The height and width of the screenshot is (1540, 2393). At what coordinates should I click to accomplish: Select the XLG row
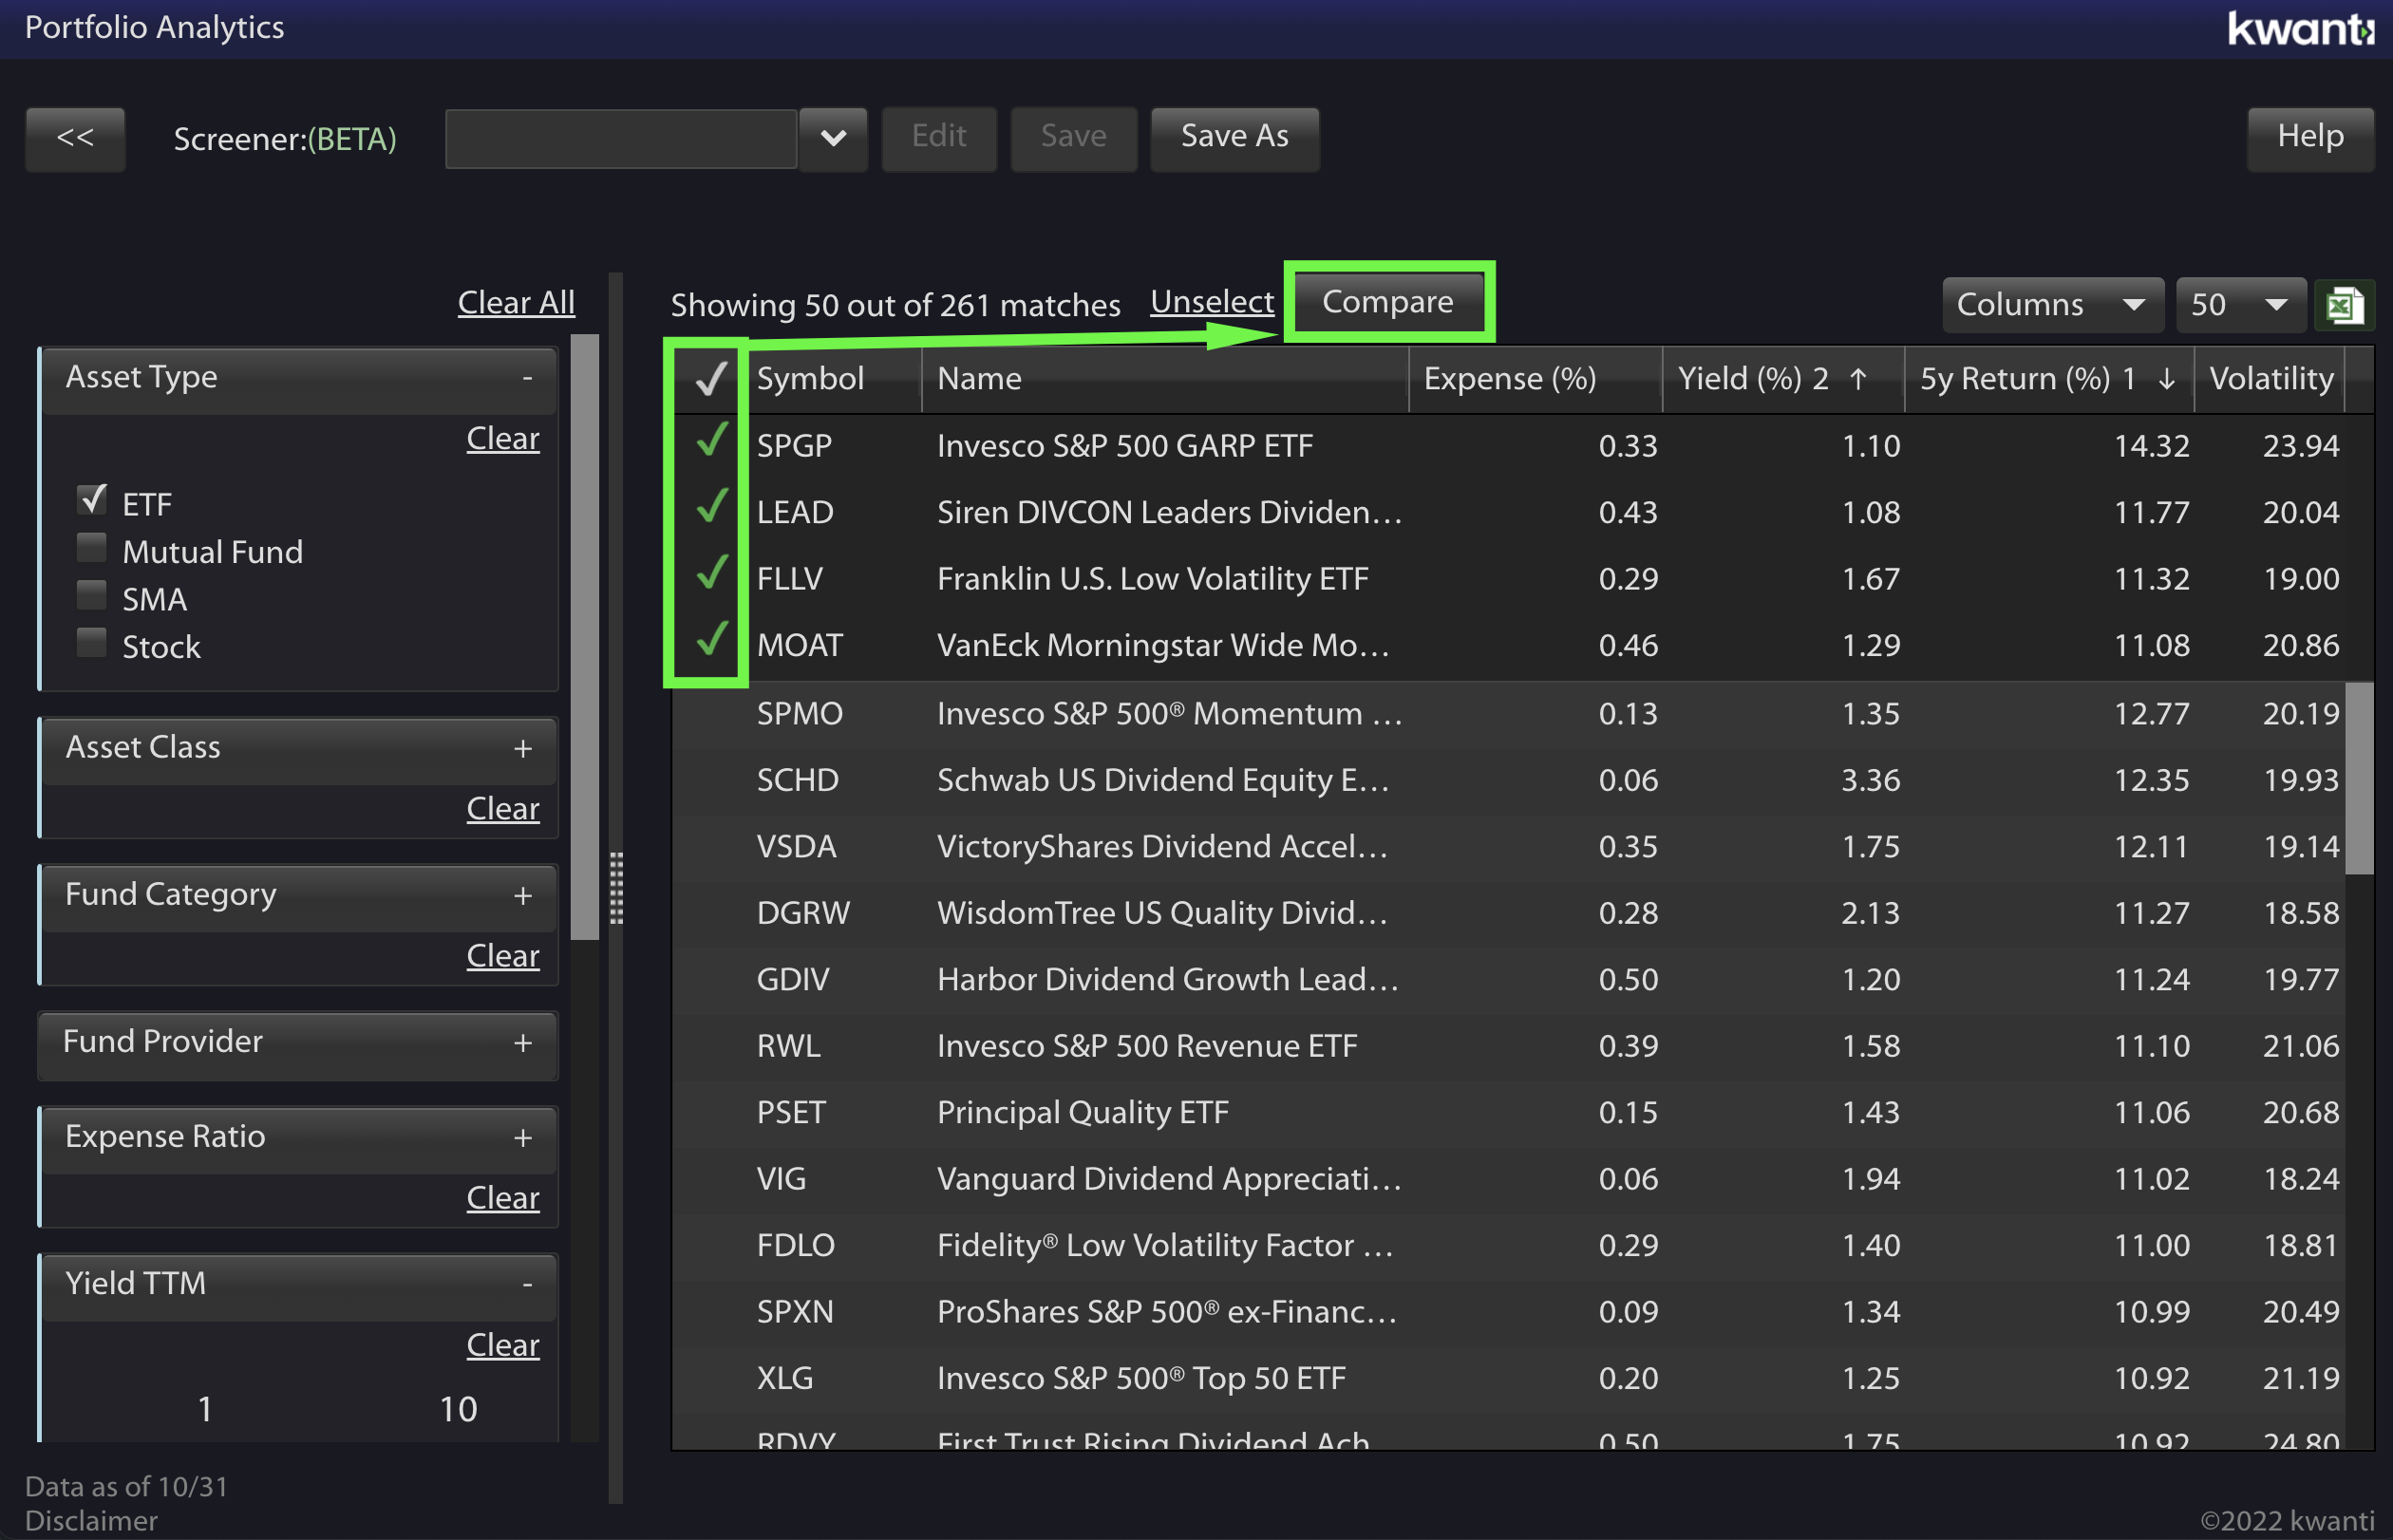1508,1378
